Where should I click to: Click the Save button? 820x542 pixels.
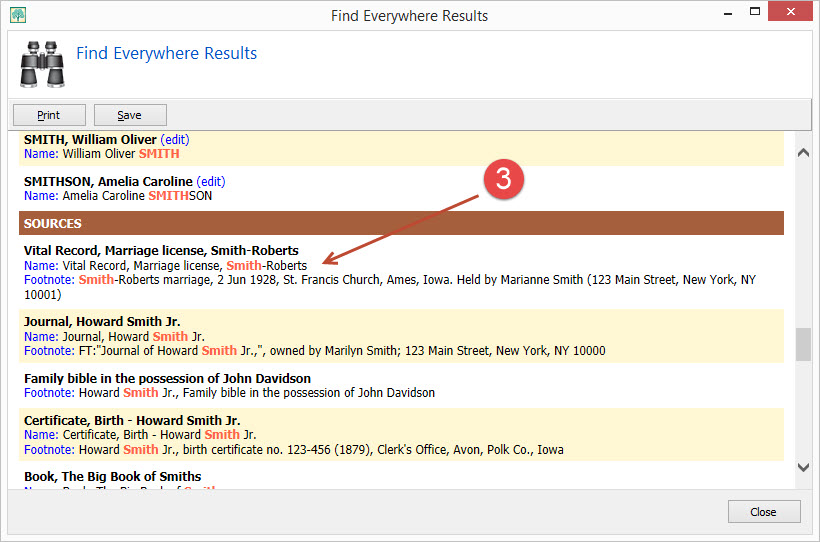click(130, 115)
